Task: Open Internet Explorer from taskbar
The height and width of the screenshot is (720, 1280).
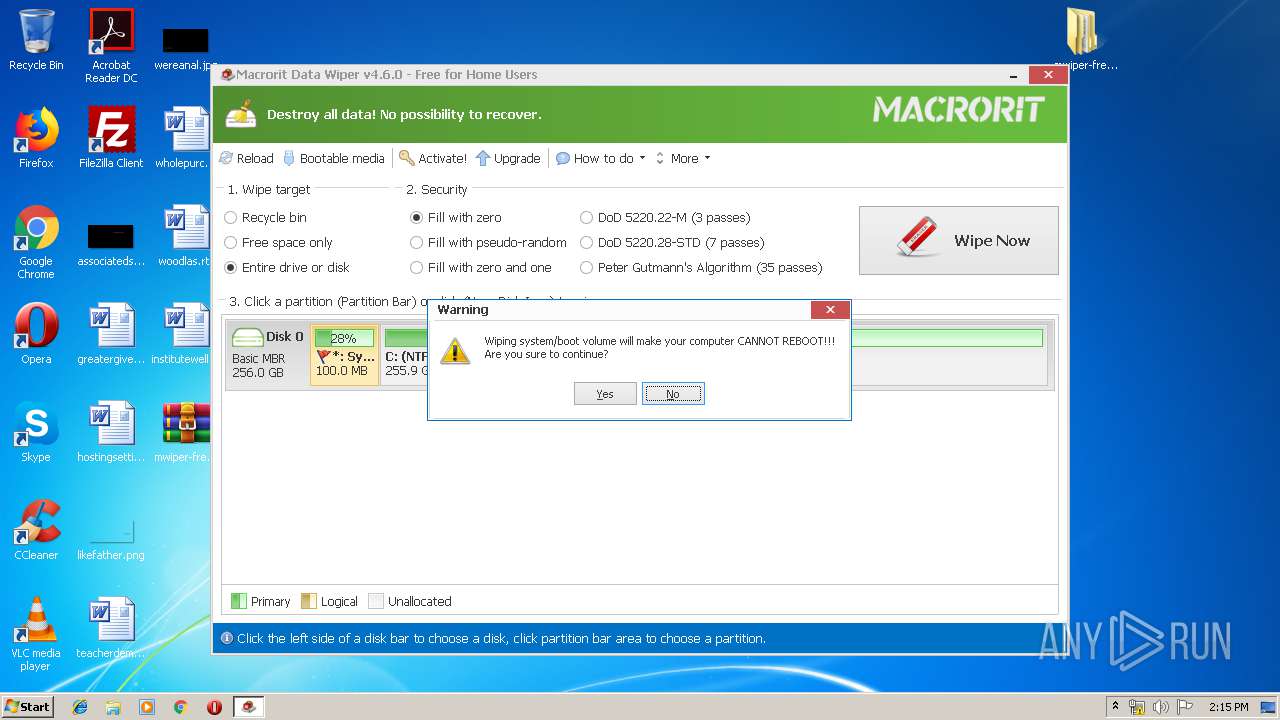Action: coord(80,707)
